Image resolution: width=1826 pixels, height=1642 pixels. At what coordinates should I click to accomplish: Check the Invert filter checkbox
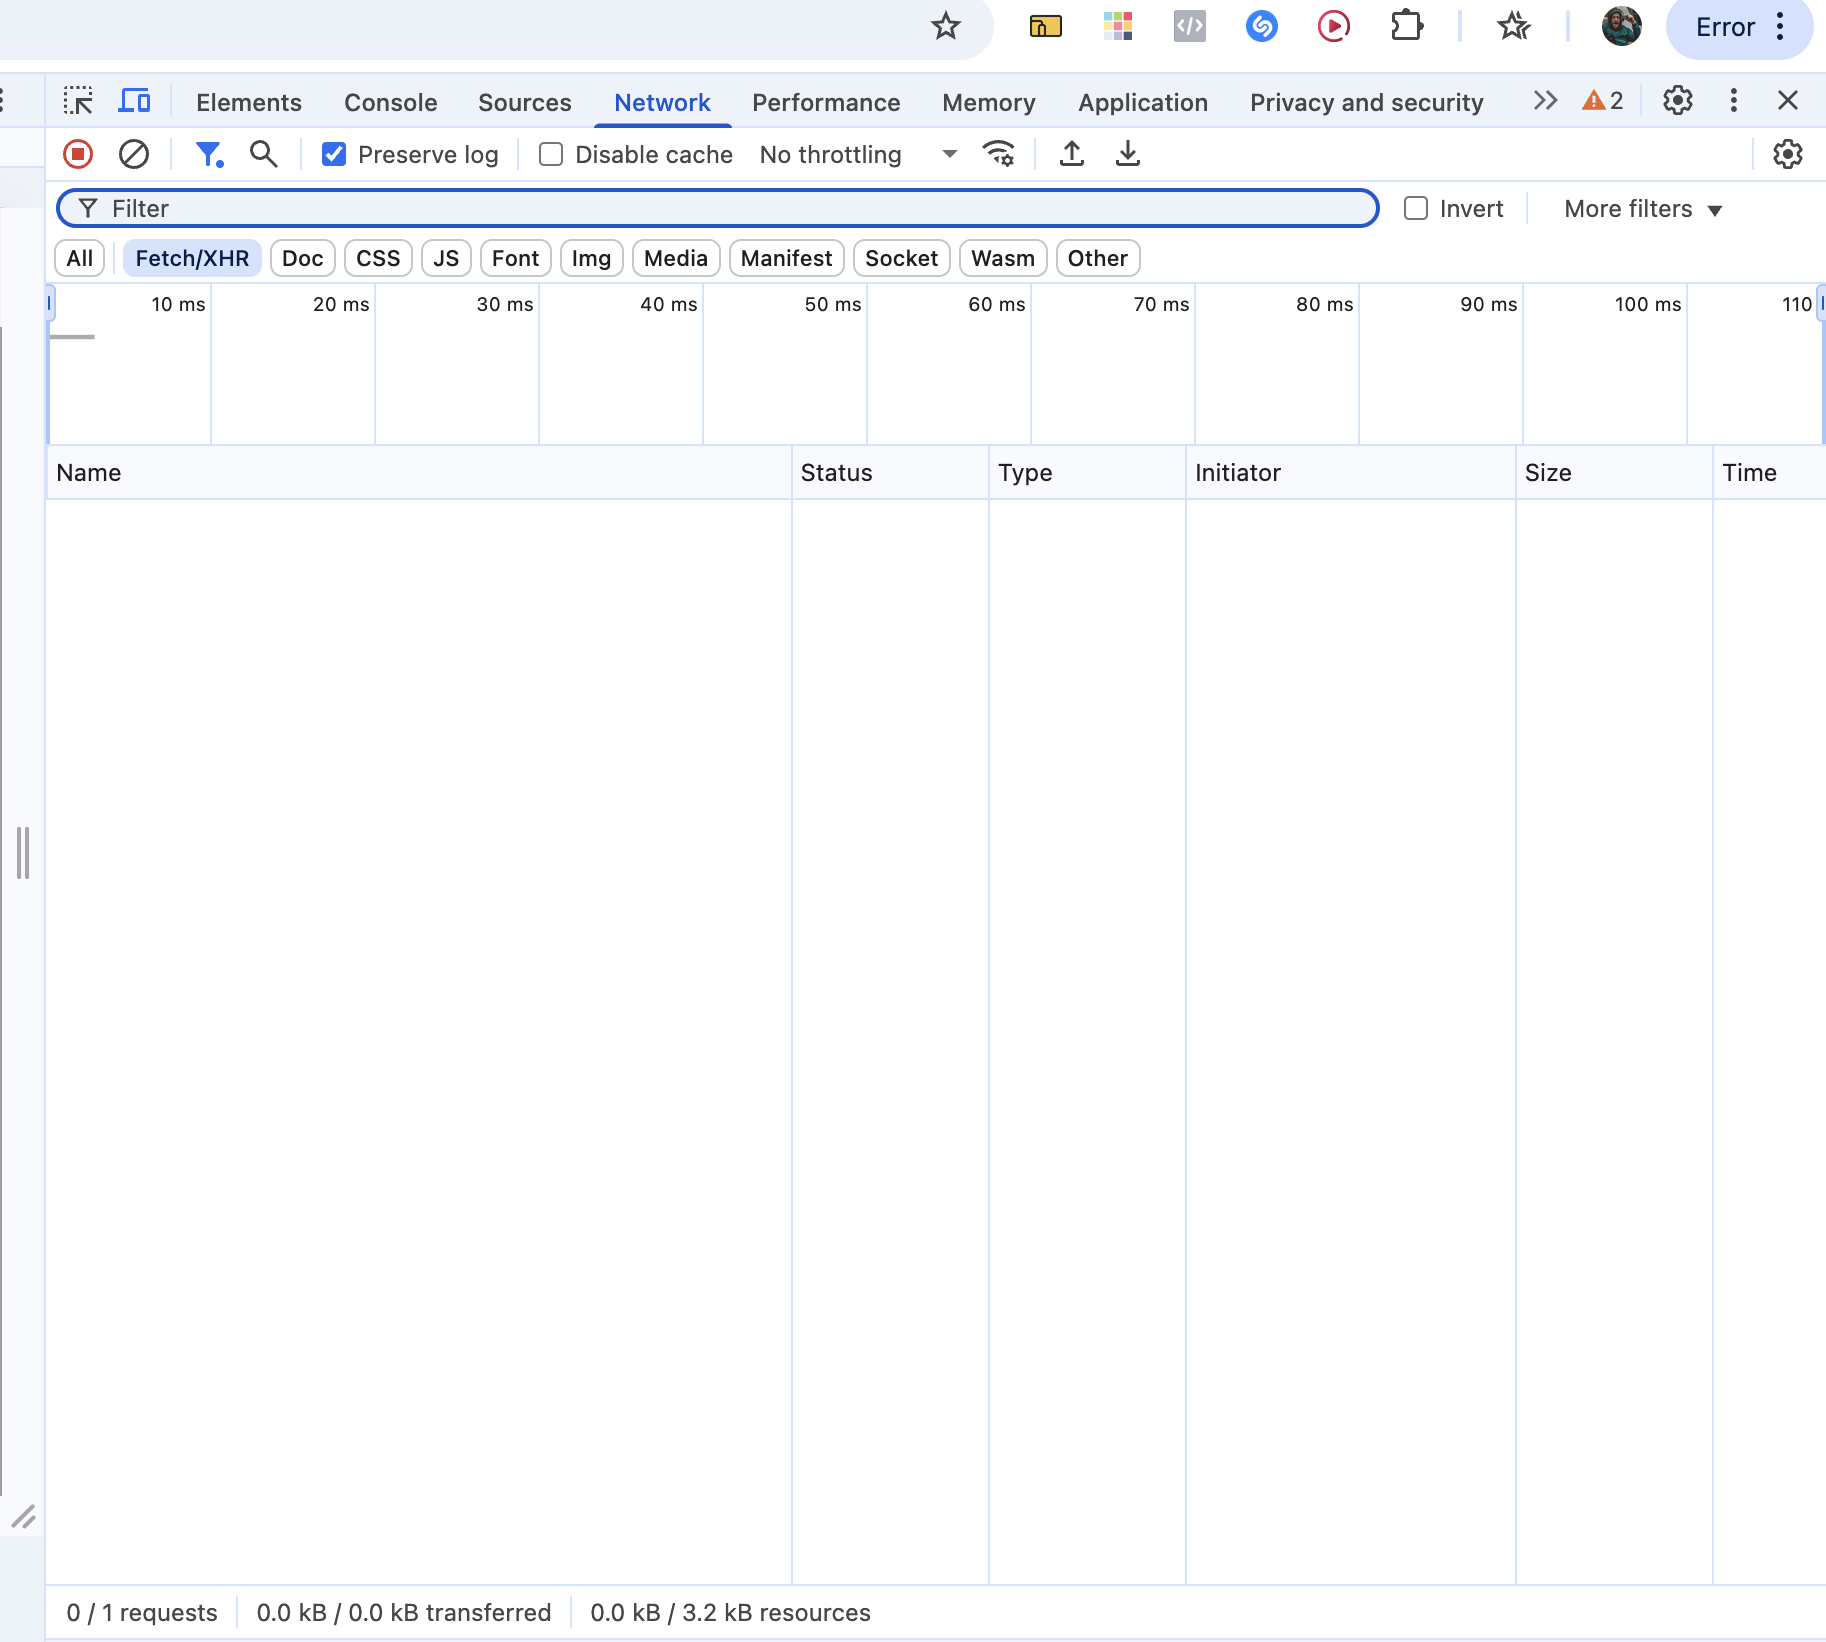coord(1416,208)
